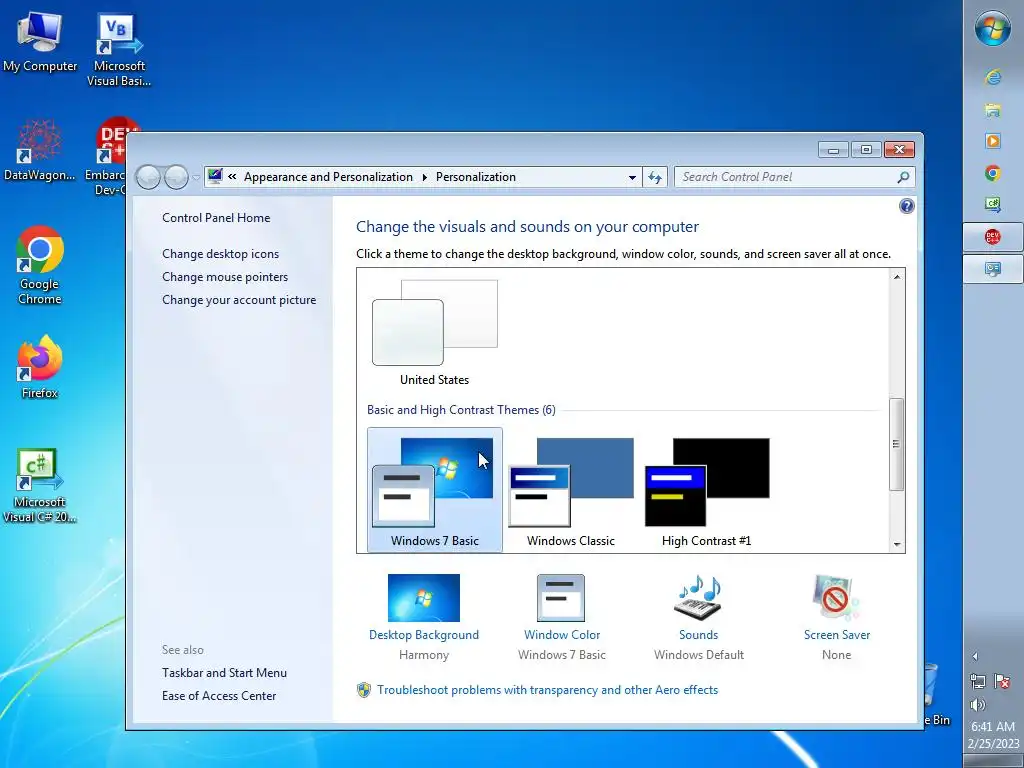The height and width of the screenshot is (768, 1024).
Task: Open the Windows Start orb
Action: point(993,29)
